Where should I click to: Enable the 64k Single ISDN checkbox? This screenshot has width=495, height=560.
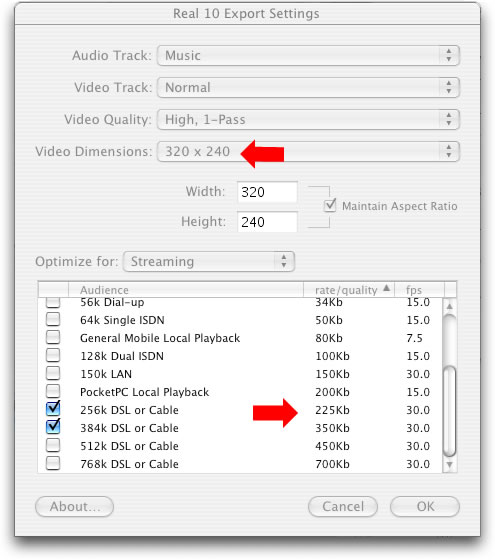(53, 319)
